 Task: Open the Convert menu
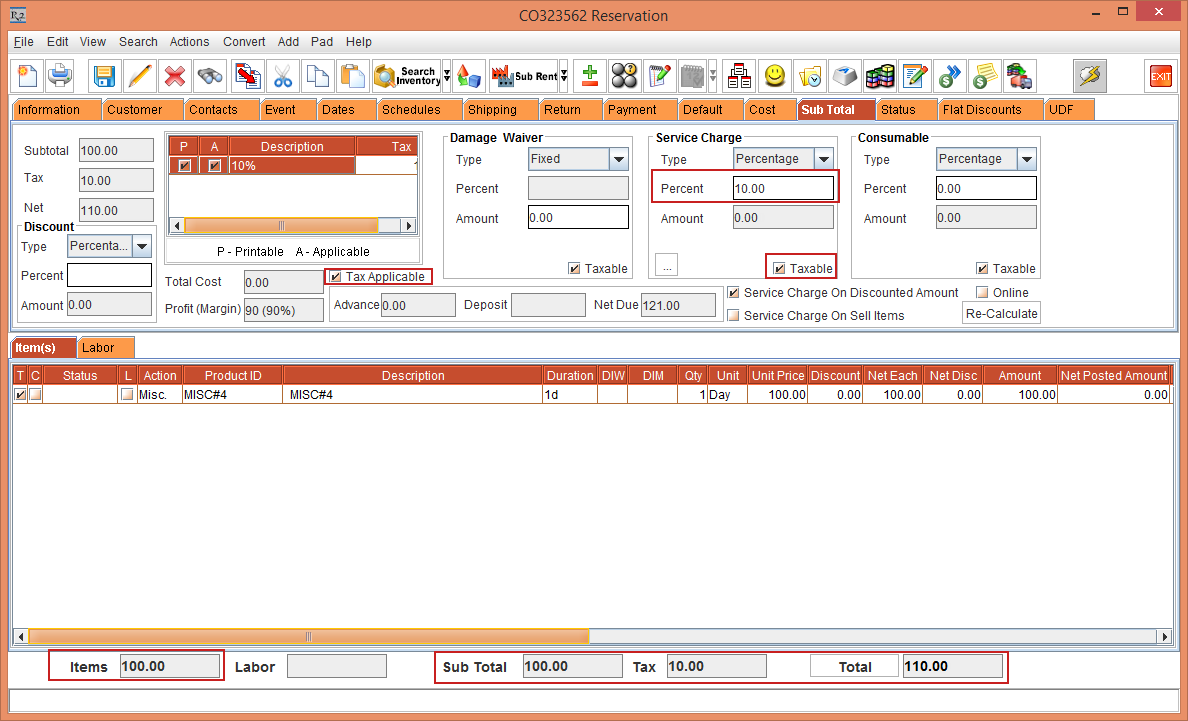244,42
